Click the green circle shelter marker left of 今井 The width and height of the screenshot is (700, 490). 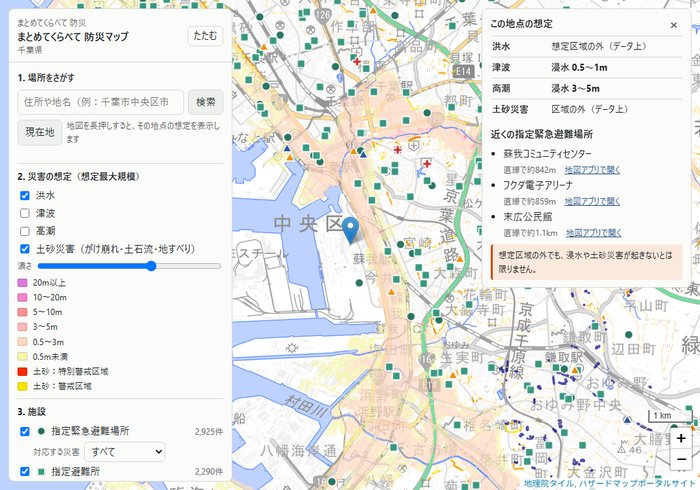pyautogui.click(x=359, y=282)
